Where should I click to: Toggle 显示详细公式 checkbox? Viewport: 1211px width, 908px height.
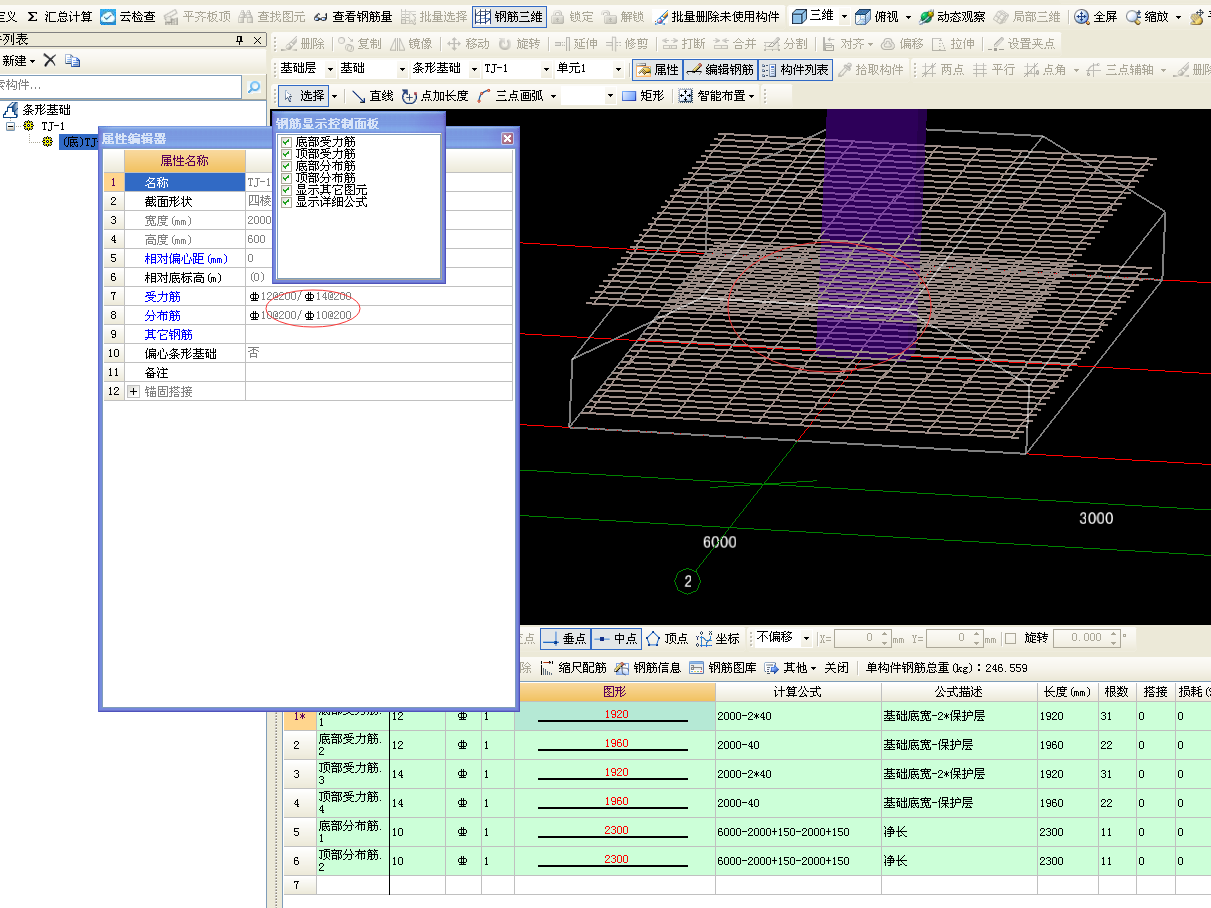(x=286, y=202)
